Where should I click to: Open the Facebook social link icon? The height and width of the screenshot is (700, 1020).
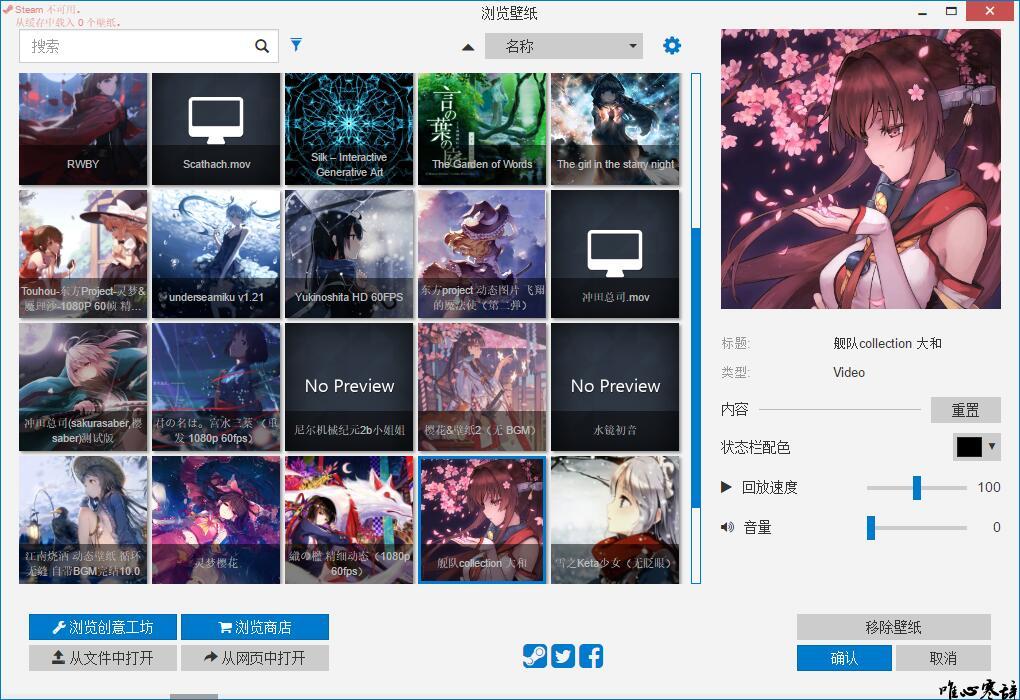pyautogui.click(x=591, y=656)
